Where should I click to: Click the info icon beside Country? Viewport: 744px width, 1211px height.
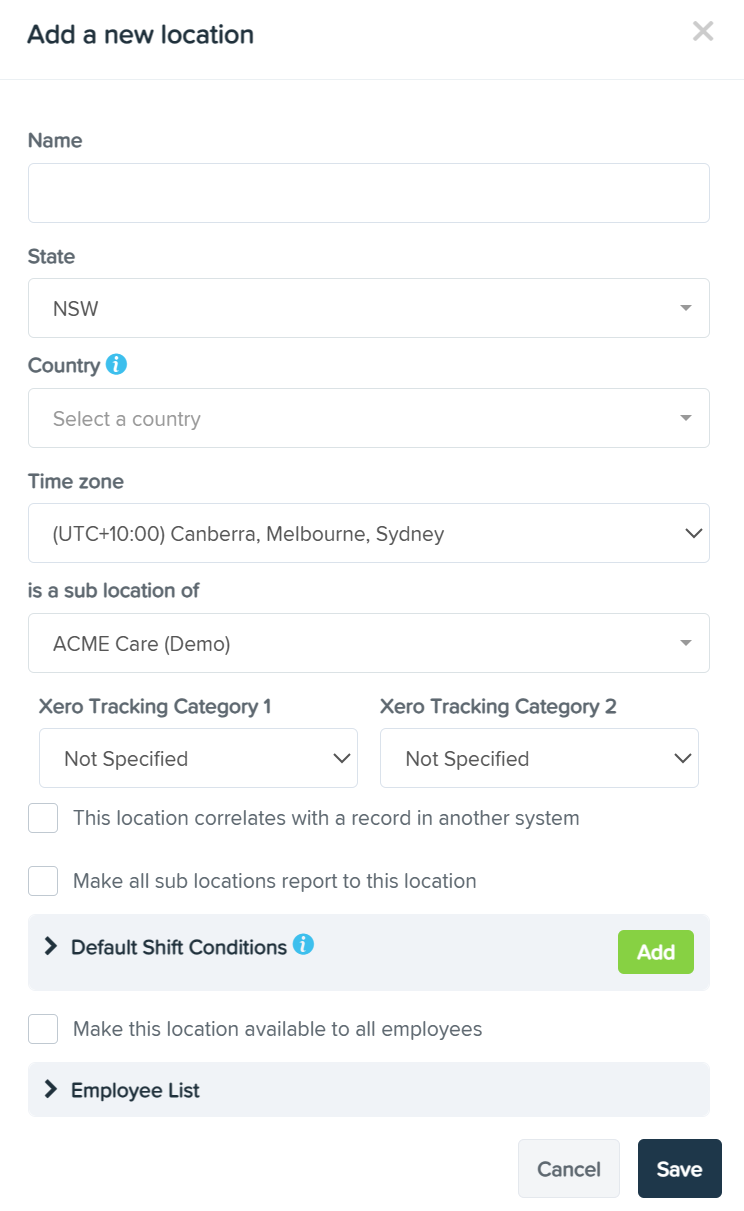click(118, 365)
